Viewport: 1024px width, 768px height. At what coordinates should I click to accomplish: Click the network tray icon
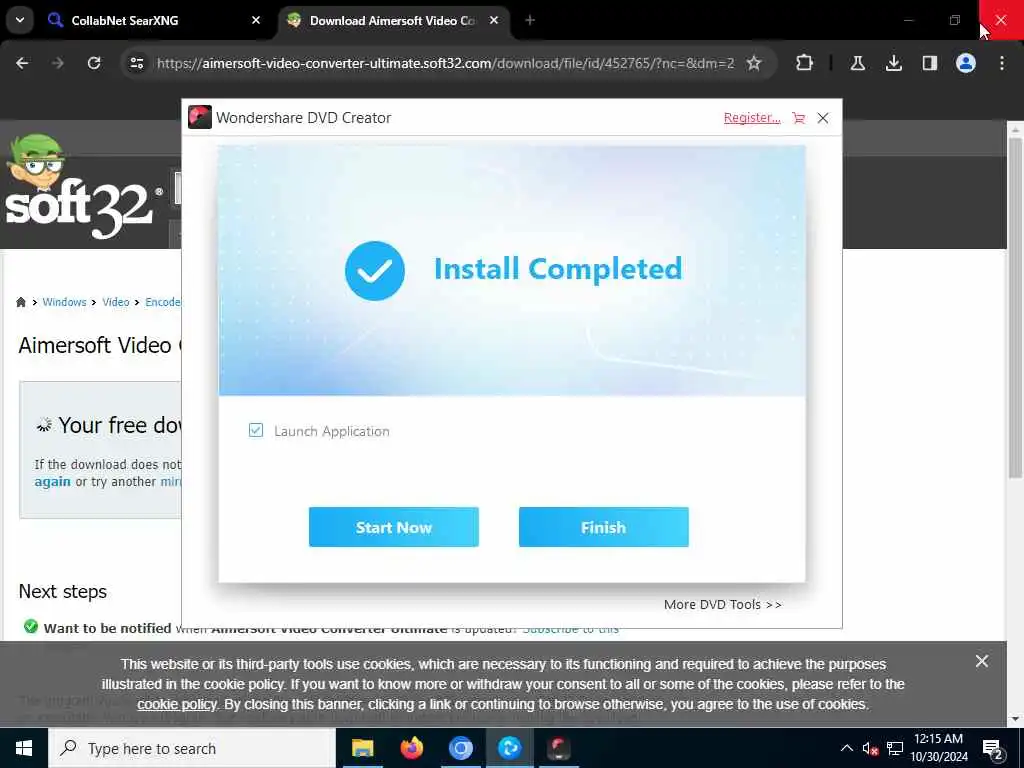(x=895, y=748)
